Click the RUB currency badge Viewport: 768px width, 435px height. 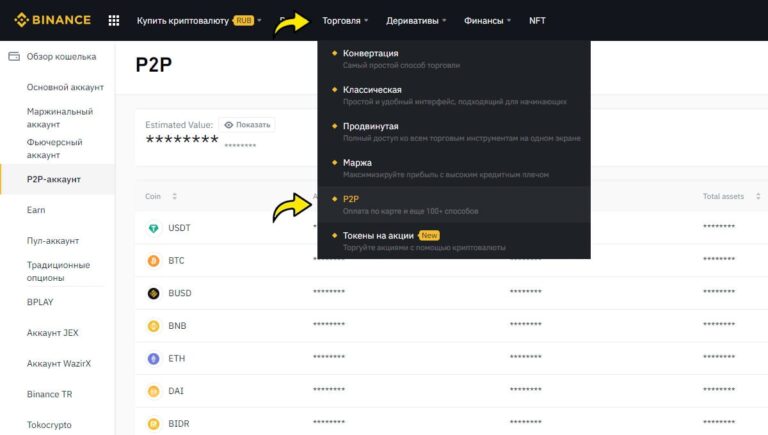tap(243, 21)
